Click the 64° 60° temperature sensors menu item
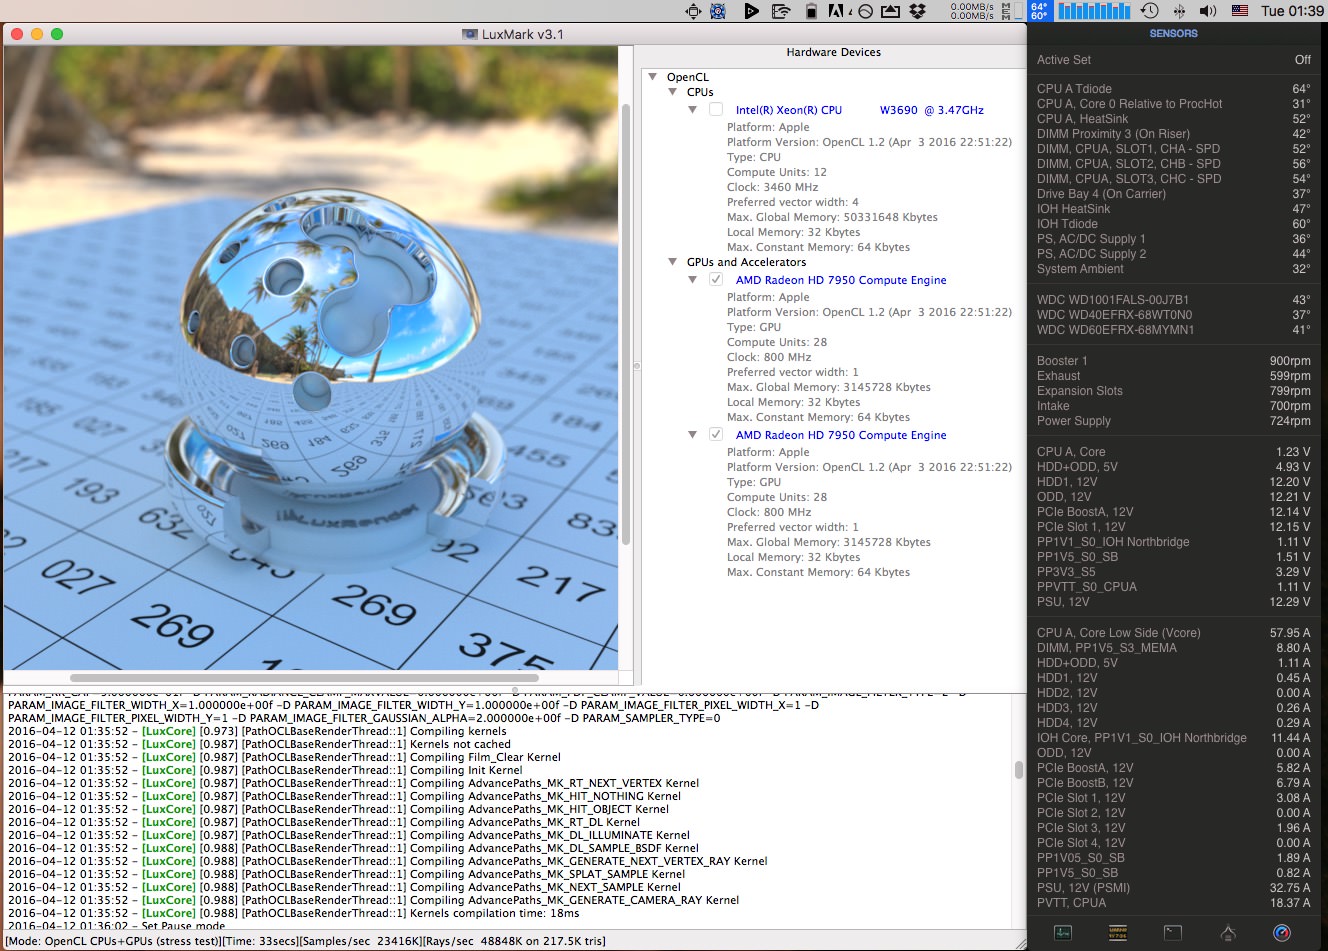 click(x=1039, y=11)
